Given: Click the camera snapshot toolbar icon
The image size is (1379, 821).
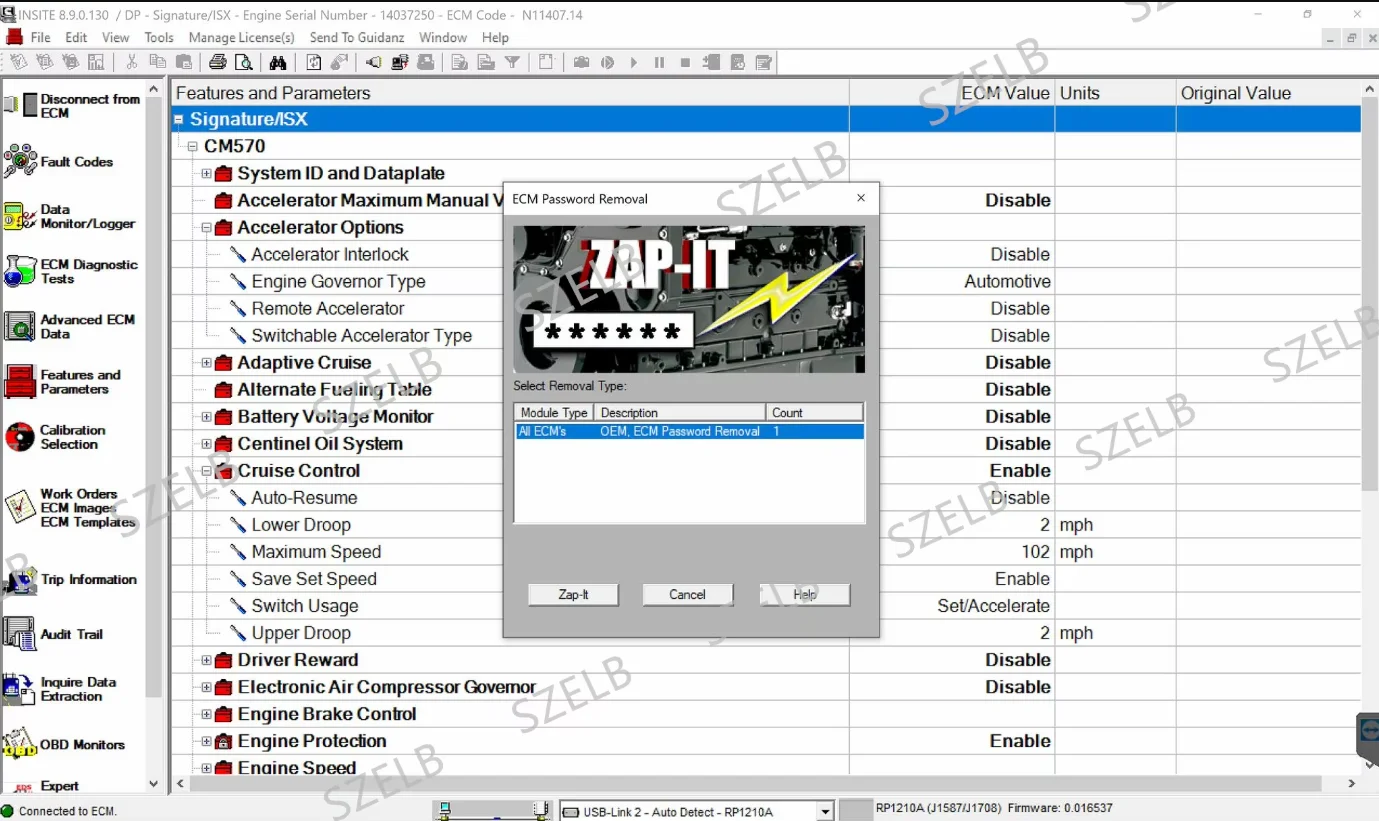Looking at the screenshot, I should pyautogui.click(x=581, y=62).
